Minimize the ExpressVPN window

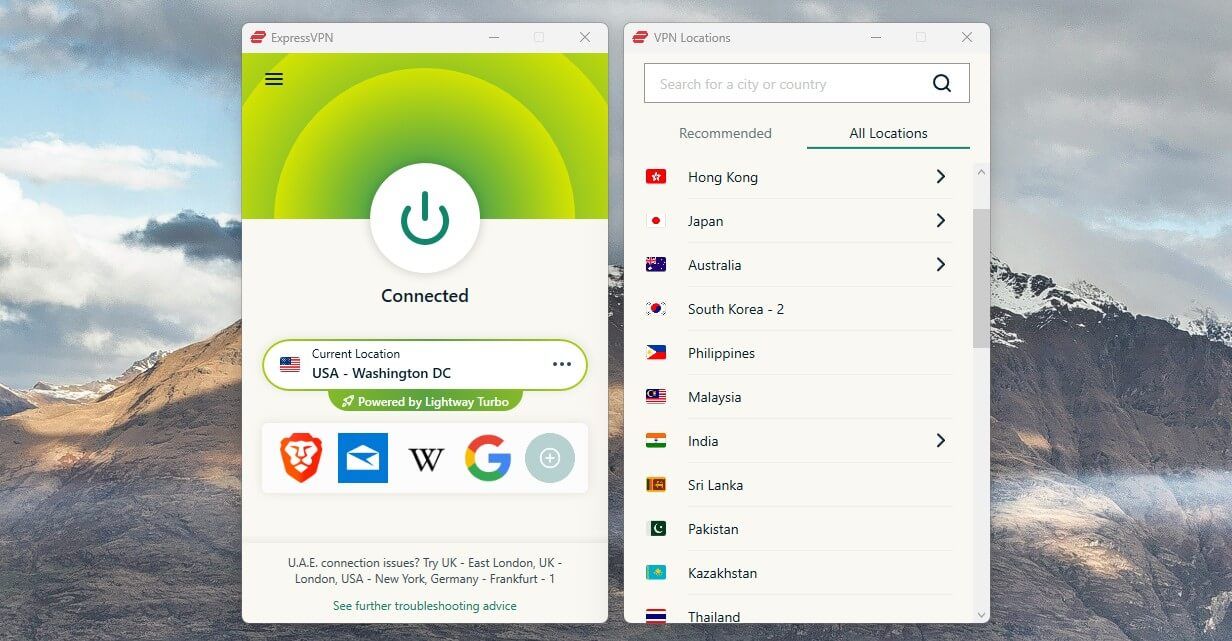[x=494, y=37]
